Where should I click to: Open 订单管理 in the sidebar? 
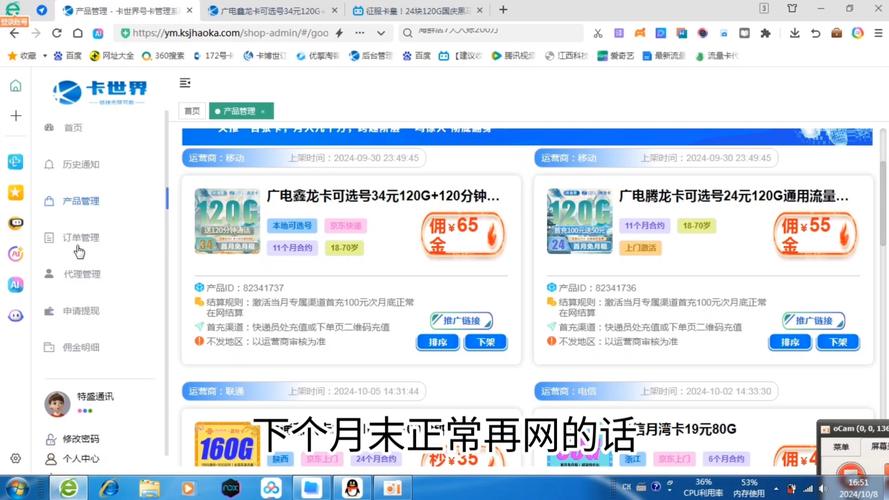(81, 238)
